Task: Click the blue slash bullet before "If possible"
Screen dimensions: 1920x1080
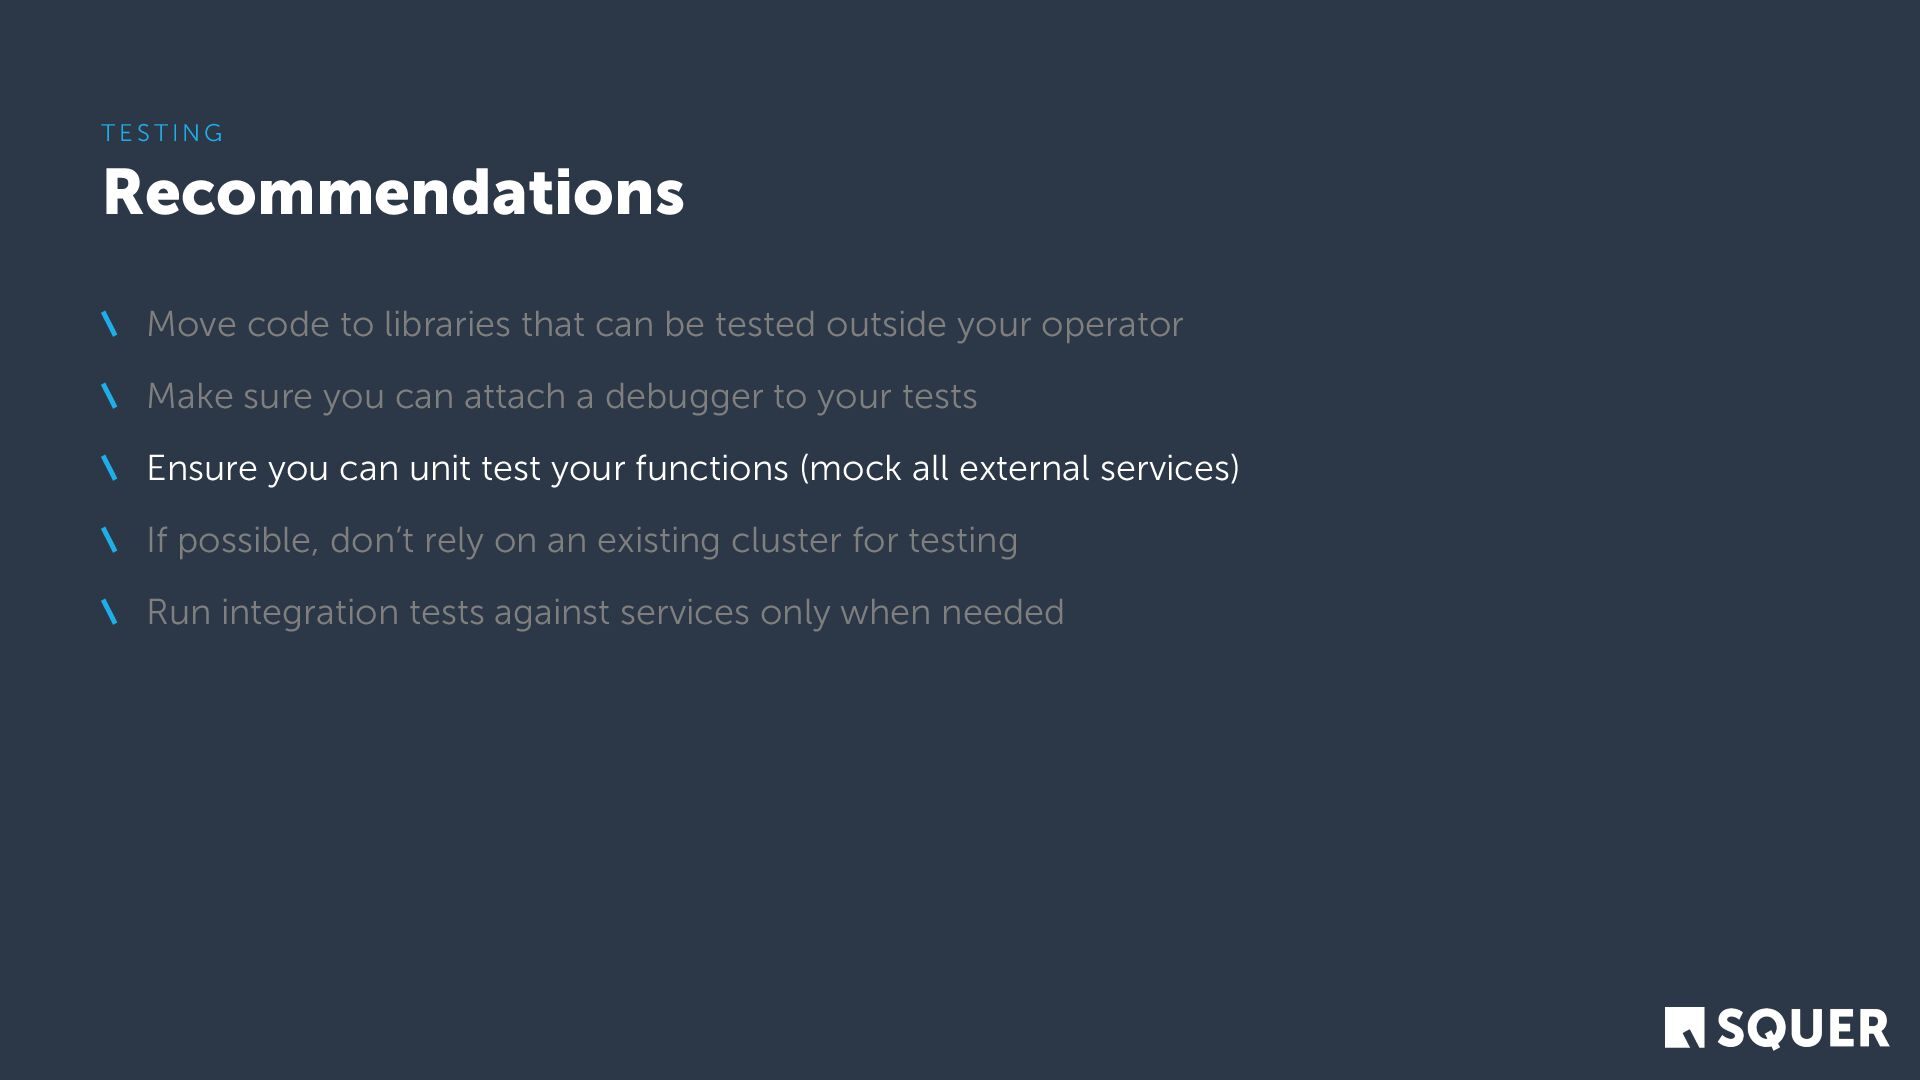Action: pyautogui.click(x=110, y=540)
